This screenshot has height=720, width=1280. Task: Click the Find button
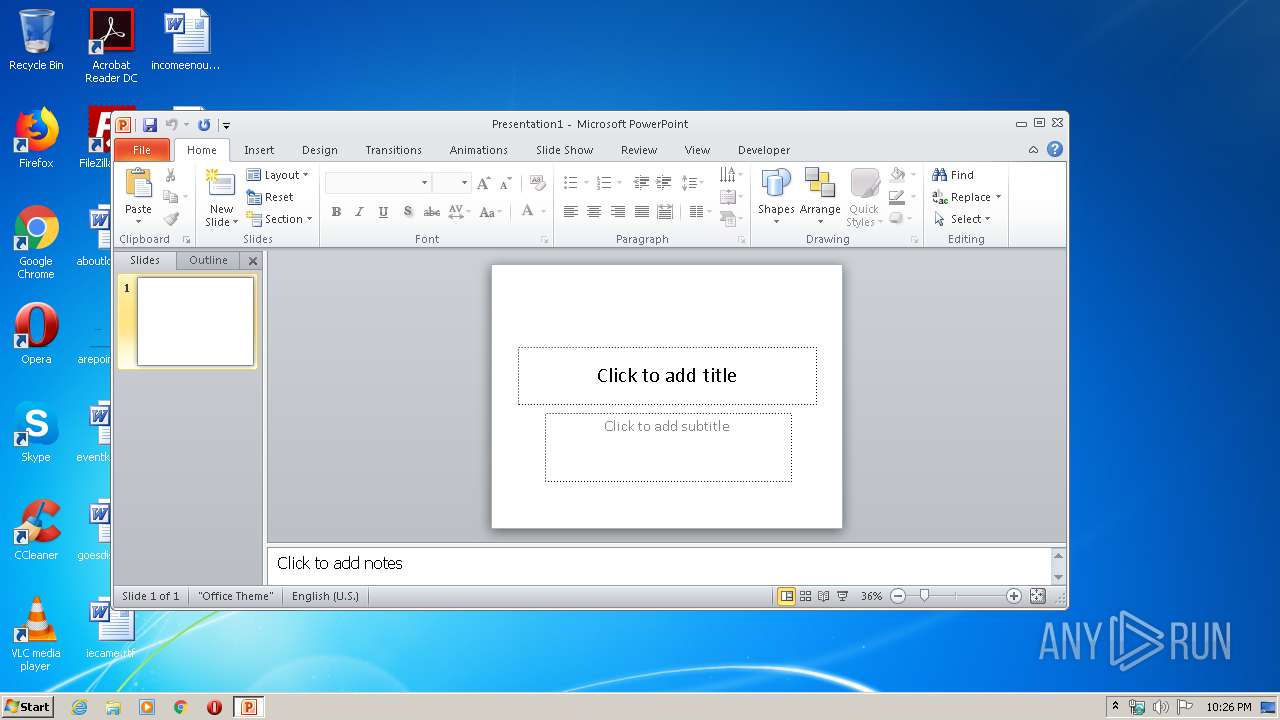coord(953,175)
